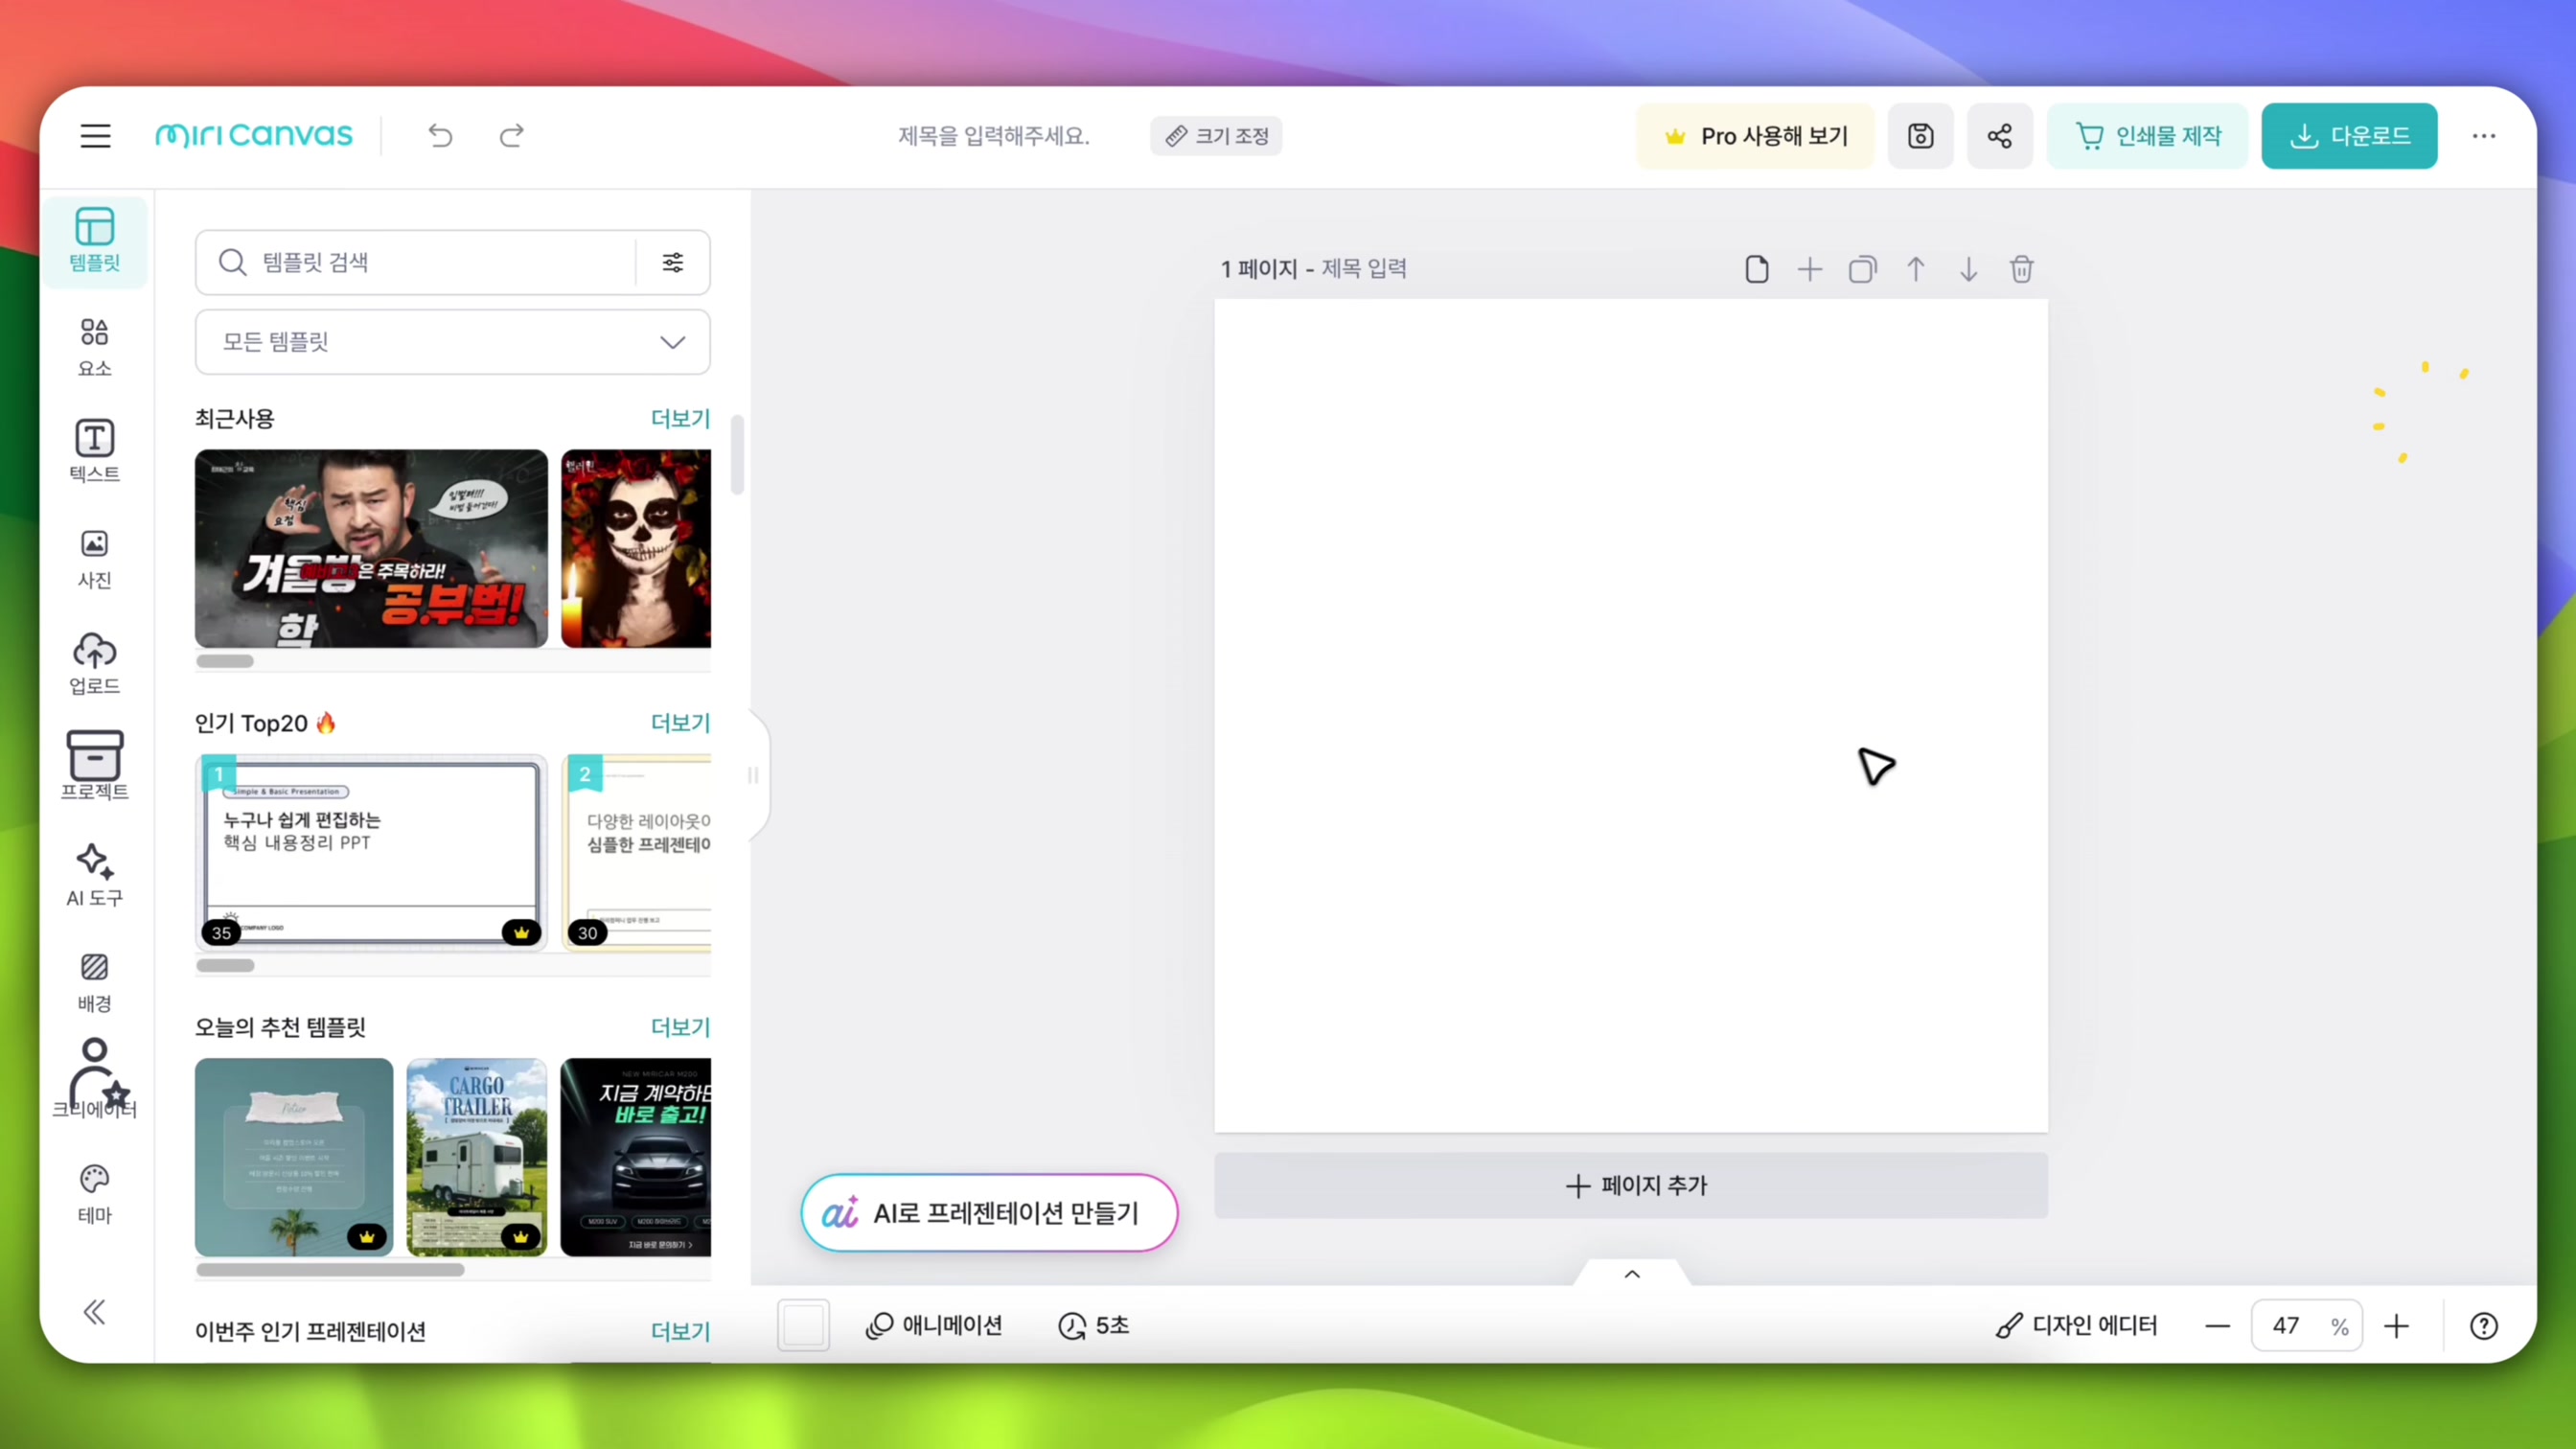Click the 제목을 입력해주세요 title field
2576x1449 pixels.
coord(993,136)
